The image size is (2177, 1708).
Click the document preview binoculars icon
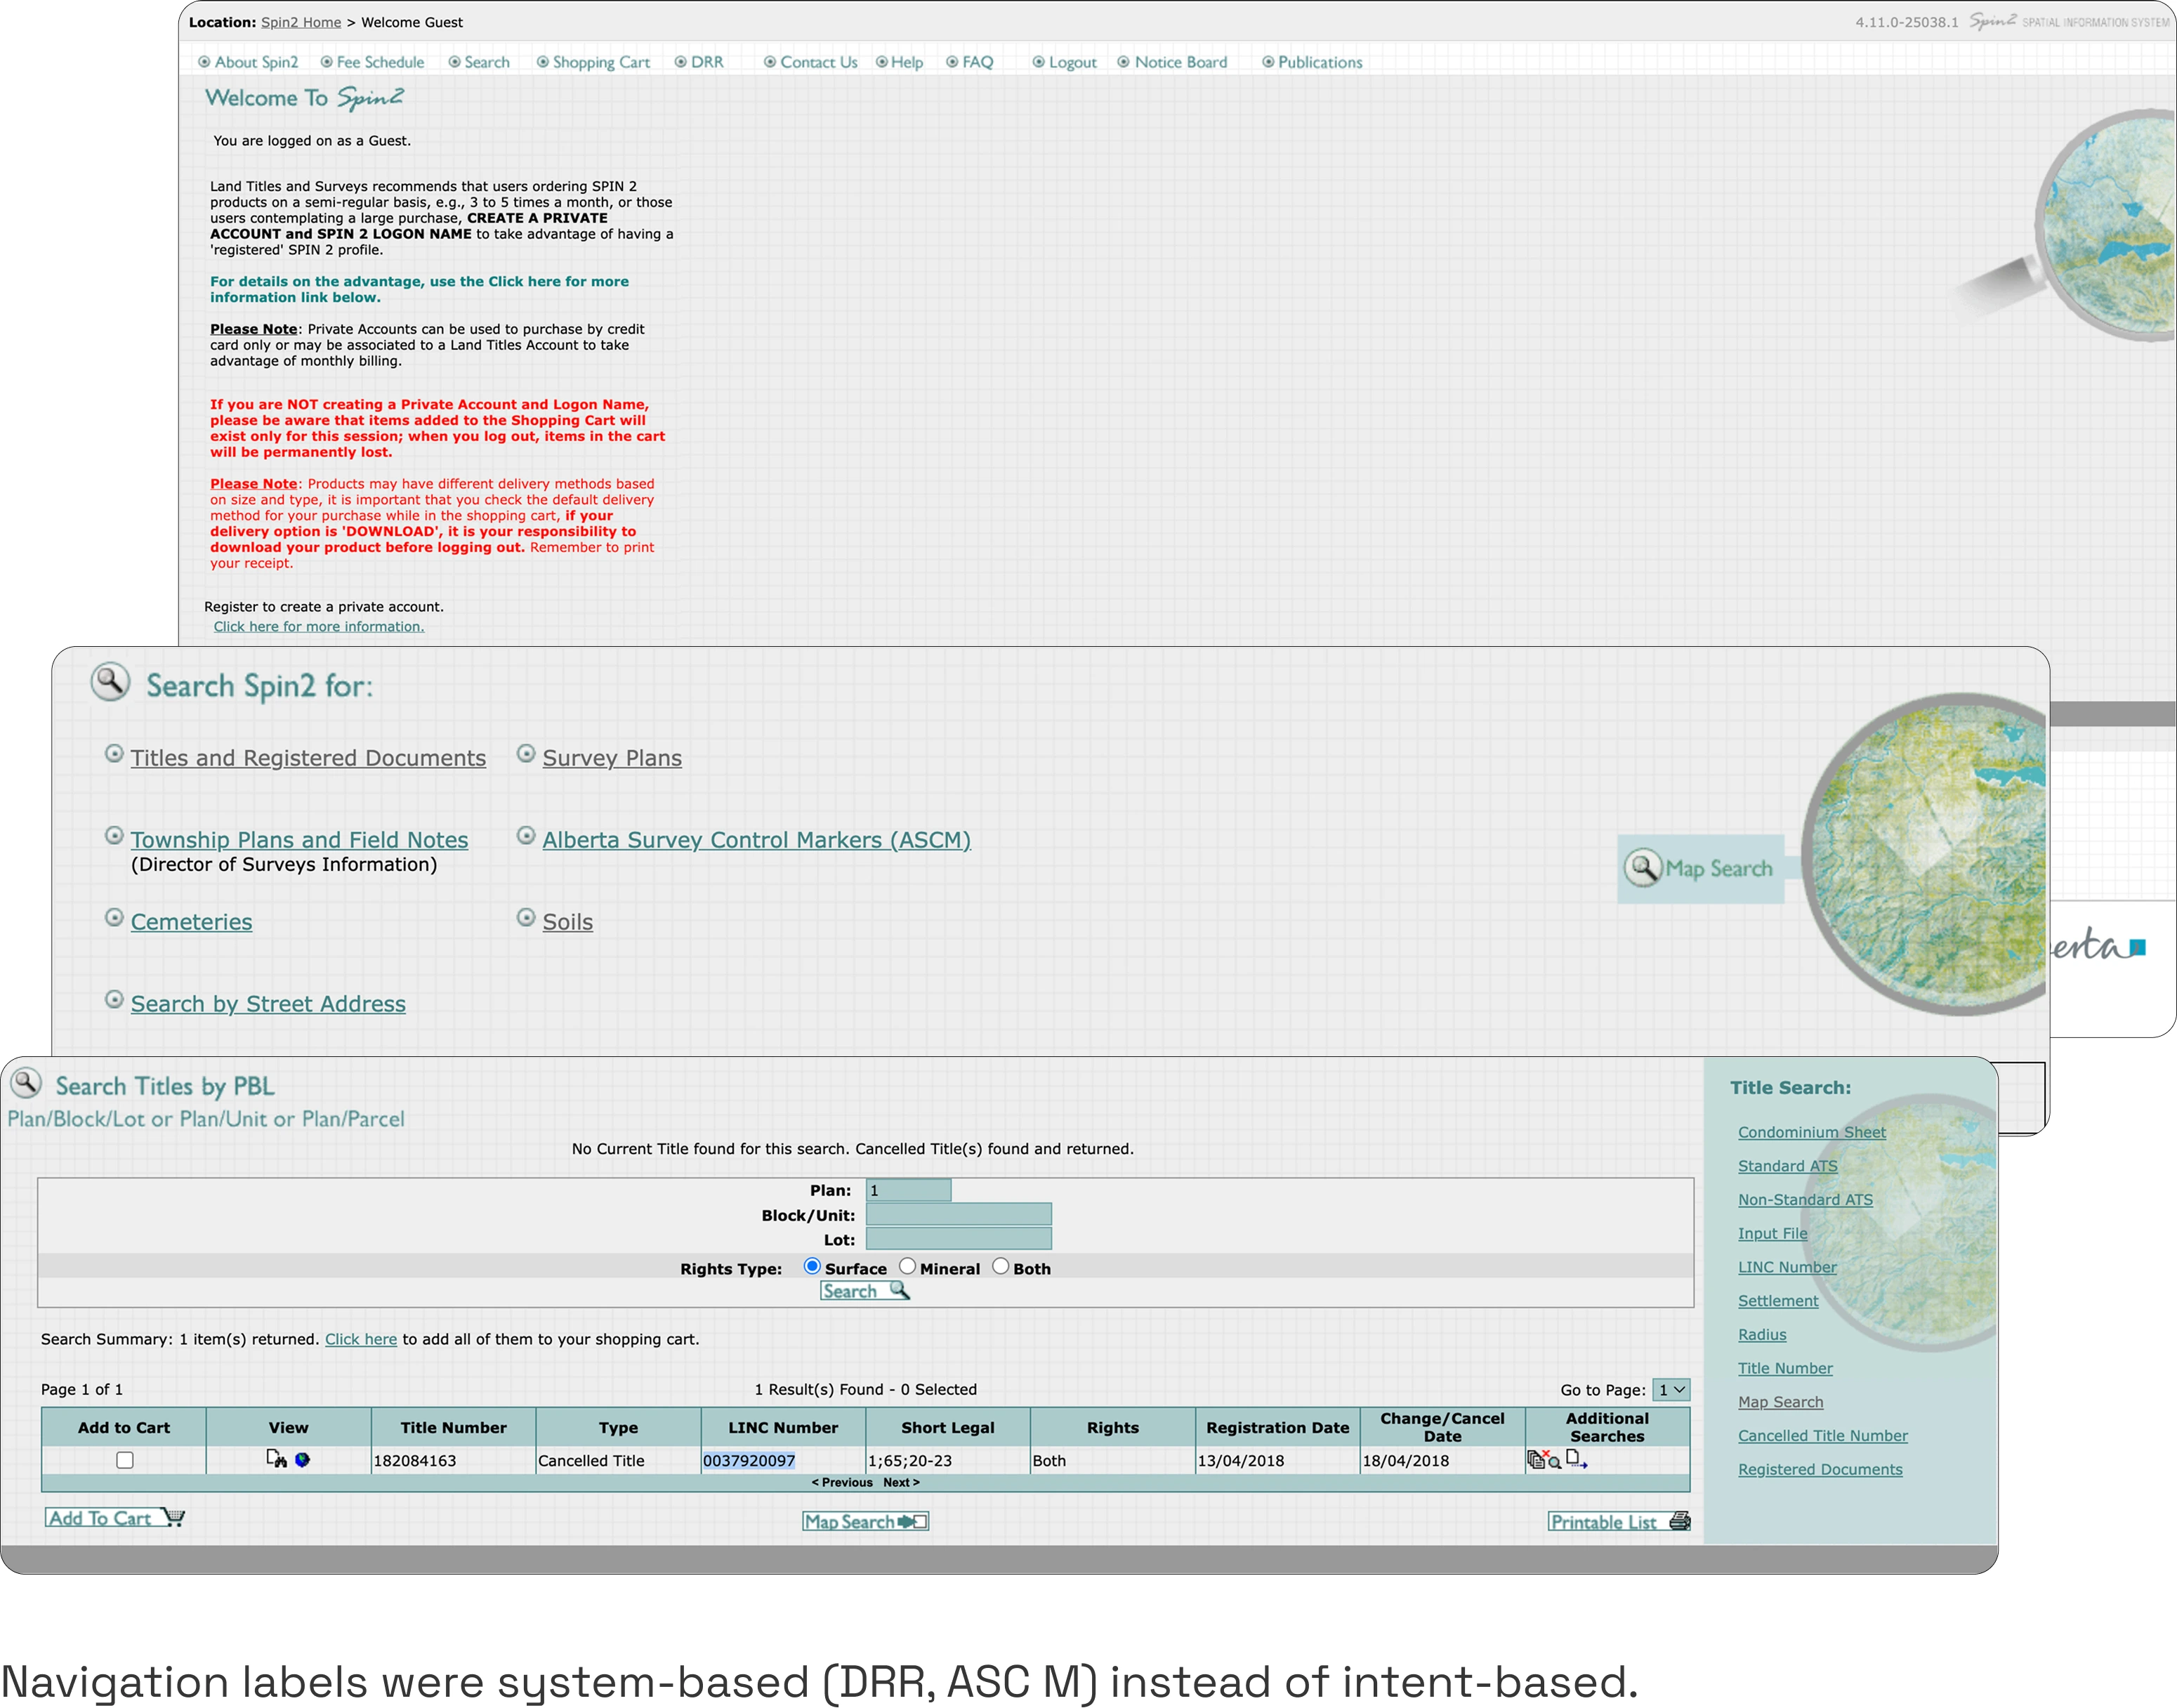pyautogui.click(x=276, y=1459)
